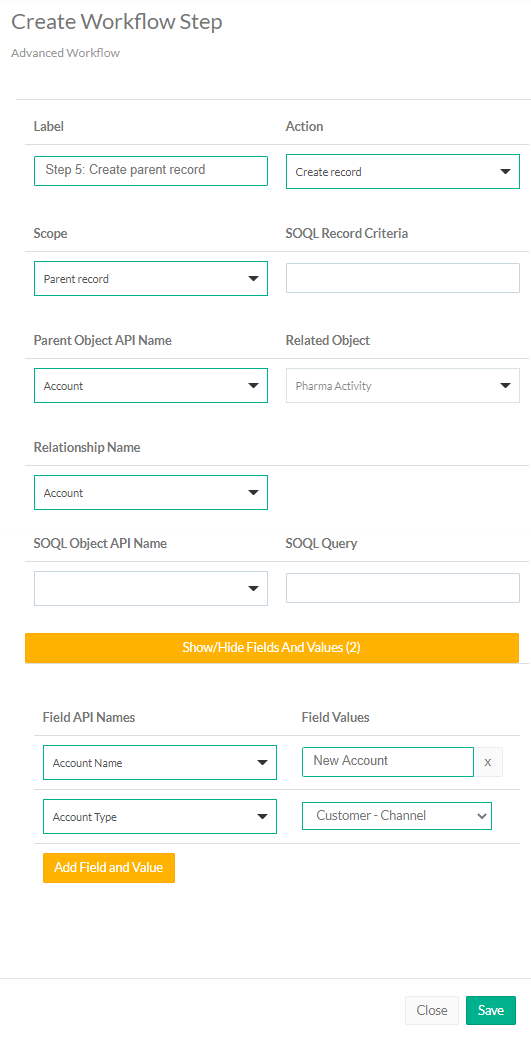The image size is (531, 1039).
Task: Open the empty SOQL Object API Name dropdown
Action: (150, 588)
